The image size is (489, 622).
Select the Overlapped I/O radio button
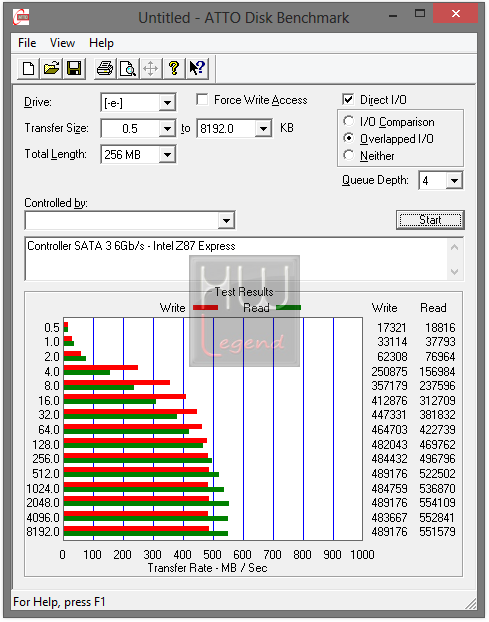(348, 138)
